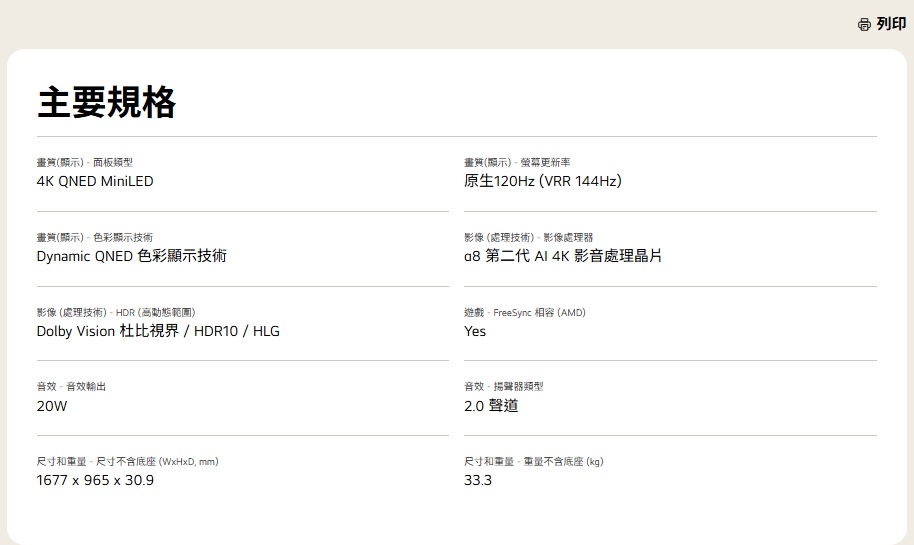
Task: Click the 20W audio output value
Action: pyautogui.click(x=52, y=406)
